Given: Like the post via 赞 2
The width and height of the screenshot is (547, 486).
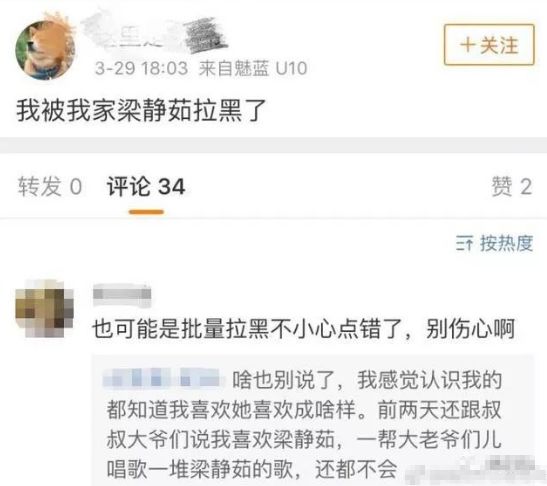Looking at the screenshot, I should [x=512, y=186].
